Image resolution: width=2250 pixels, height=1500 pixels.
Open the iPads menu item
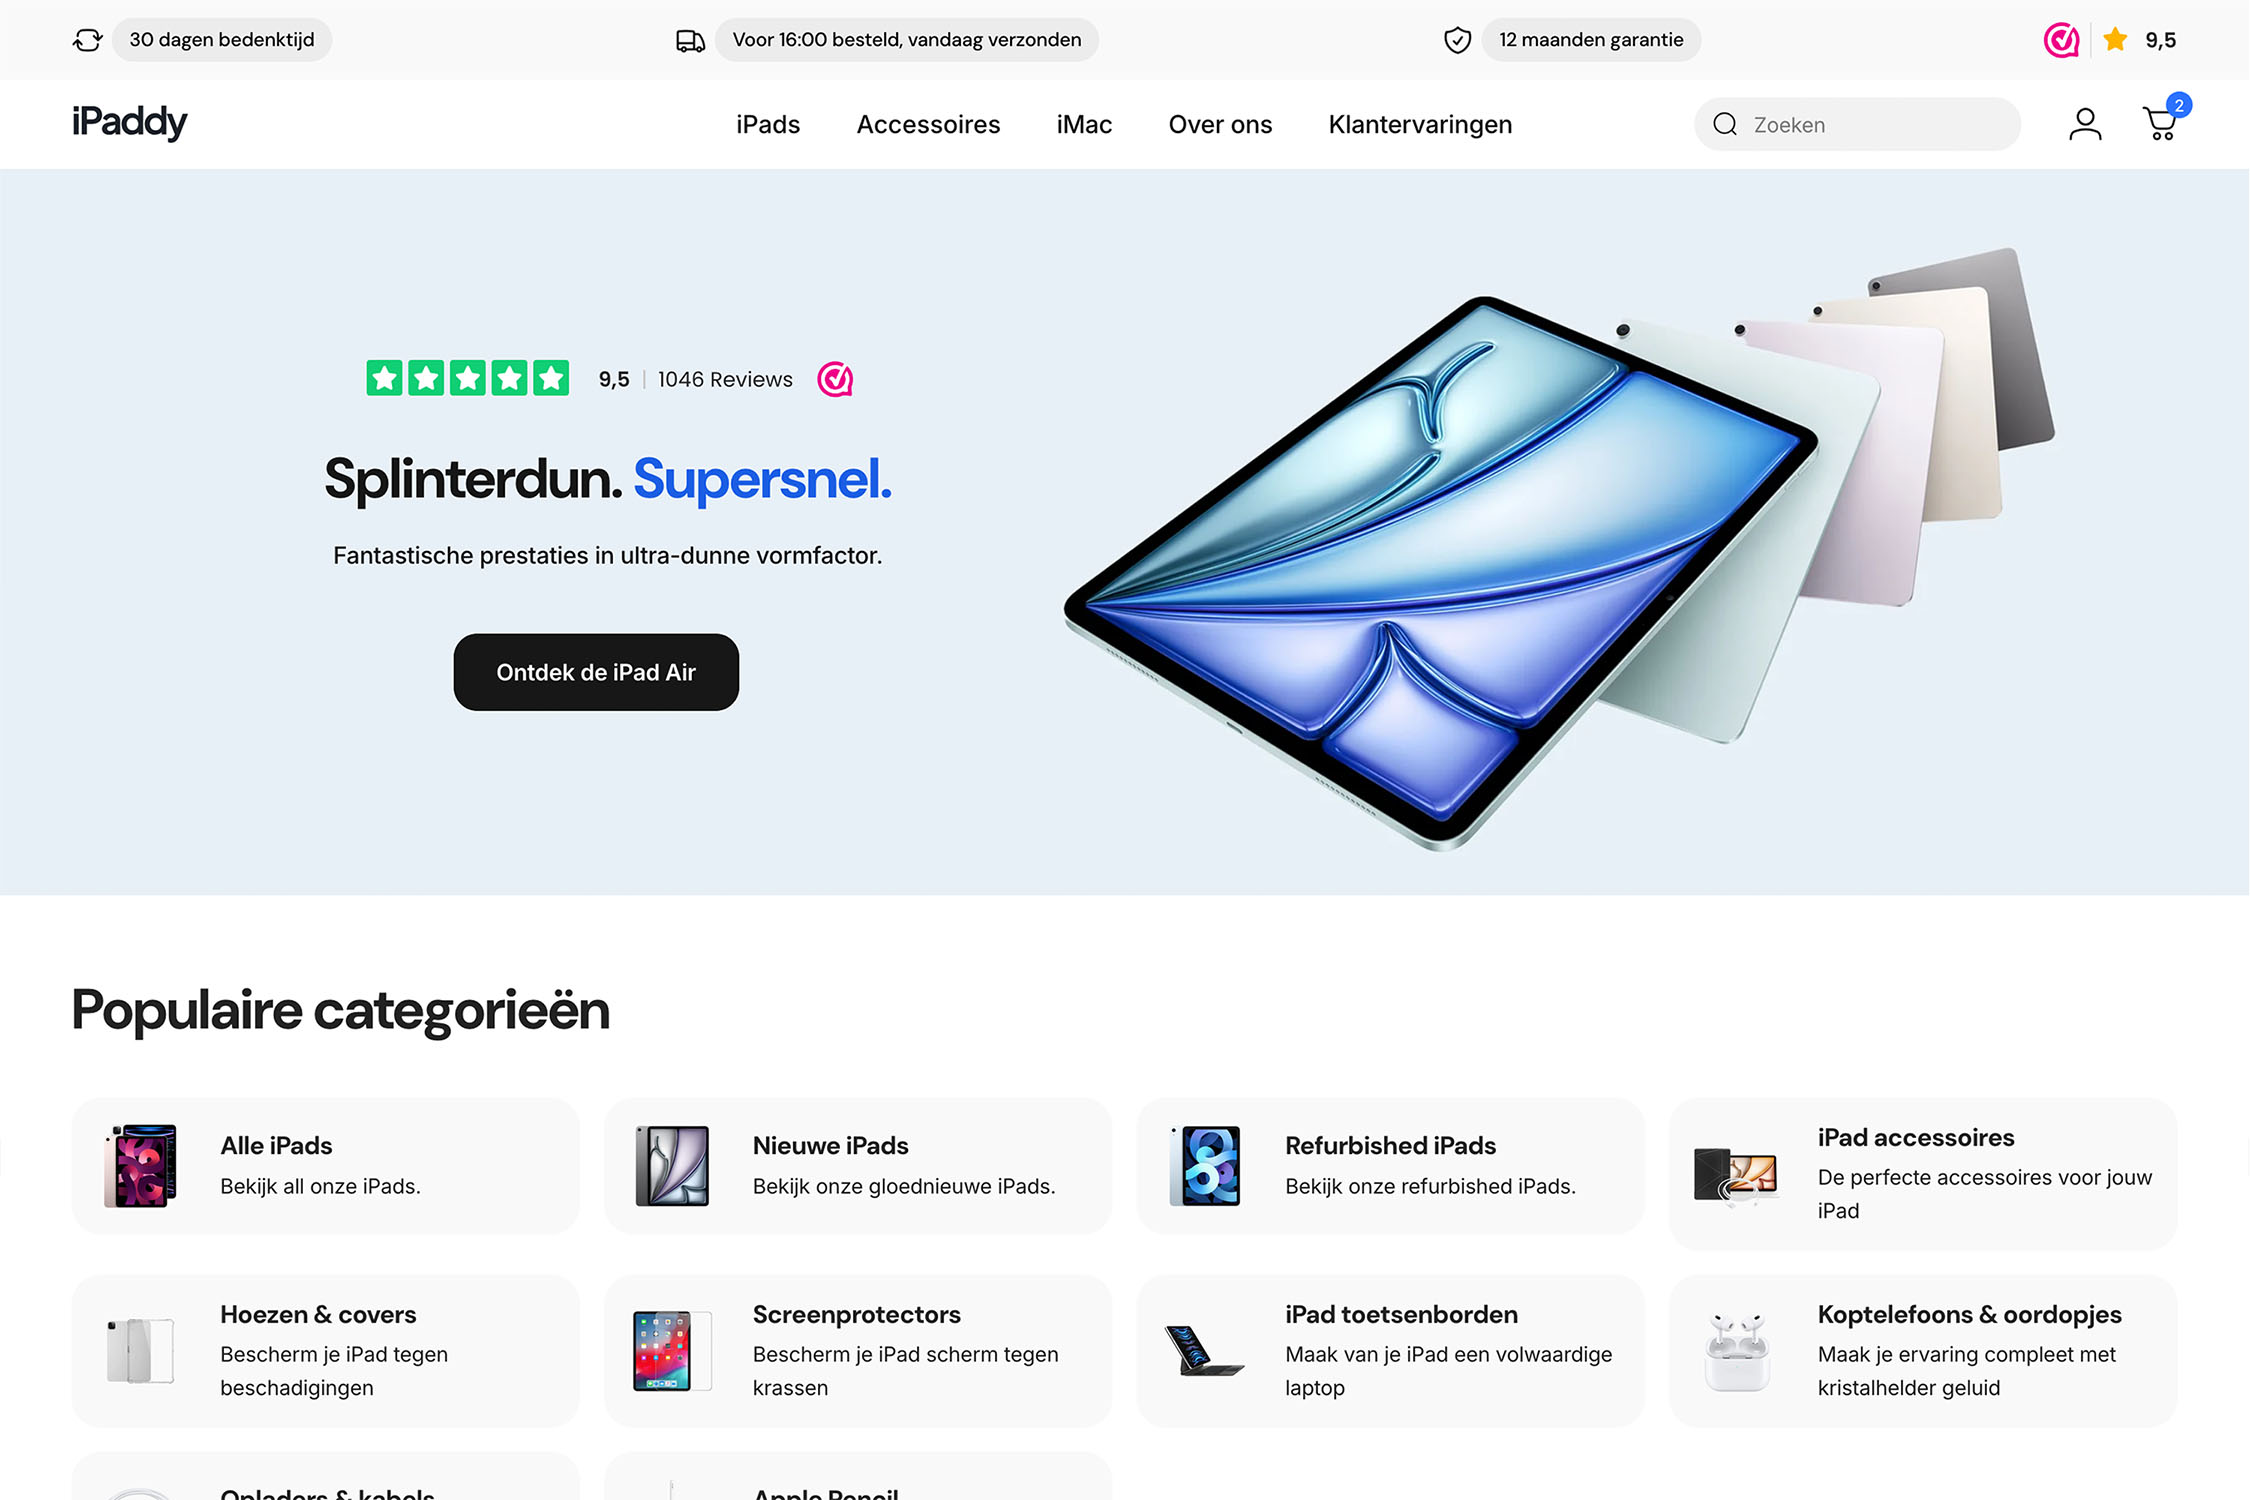(x=768, y=125)
